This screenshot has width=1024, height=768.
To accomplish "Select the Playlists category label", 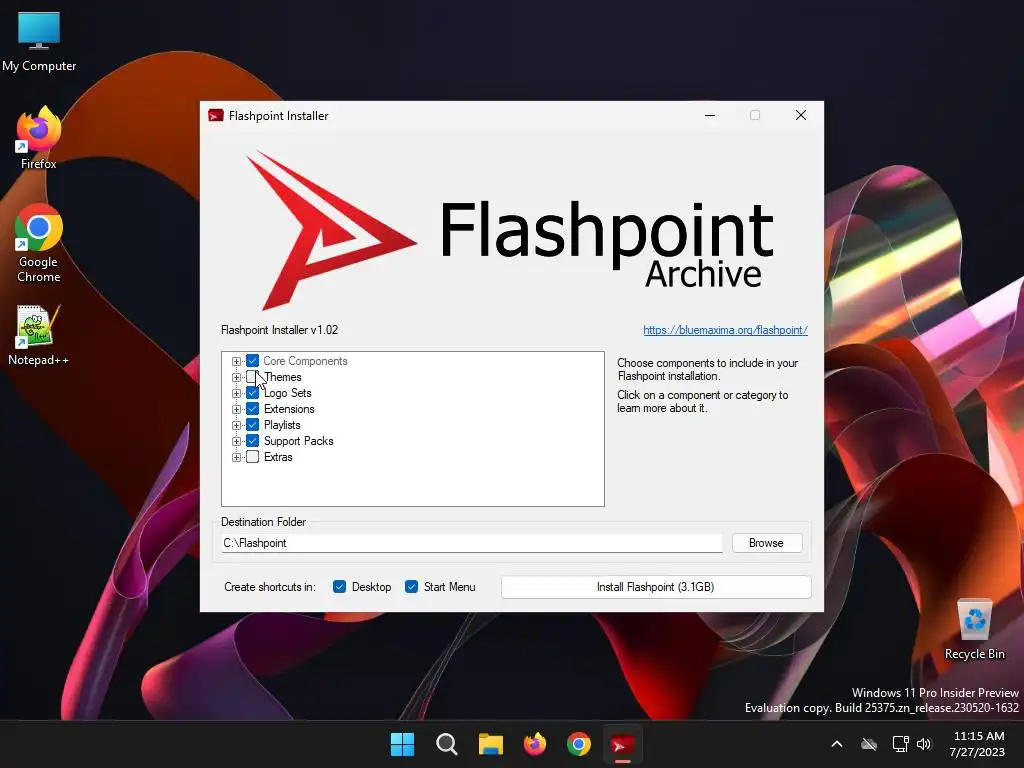I will [x=282, y=425].
